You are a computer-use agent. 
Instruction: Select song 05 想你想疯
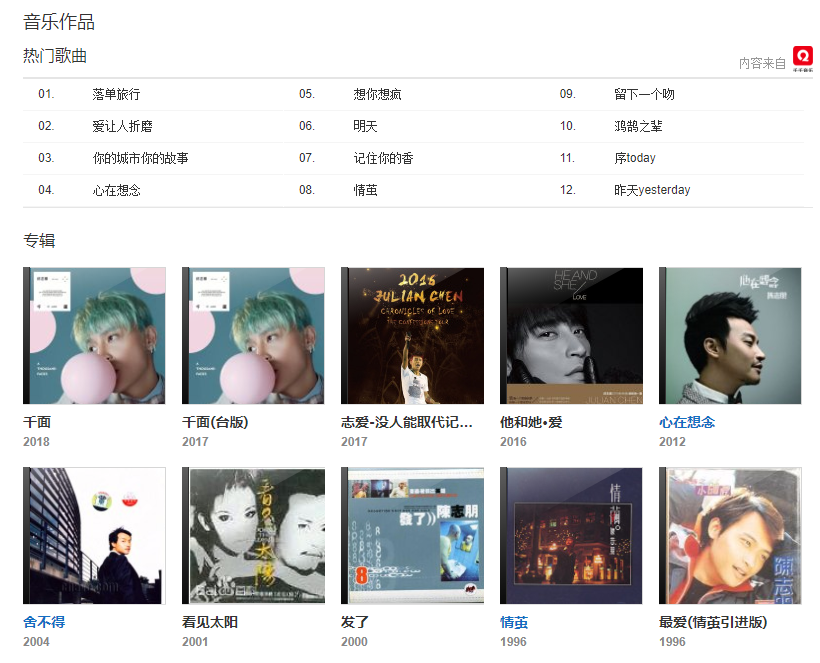[x=377, y=94]
